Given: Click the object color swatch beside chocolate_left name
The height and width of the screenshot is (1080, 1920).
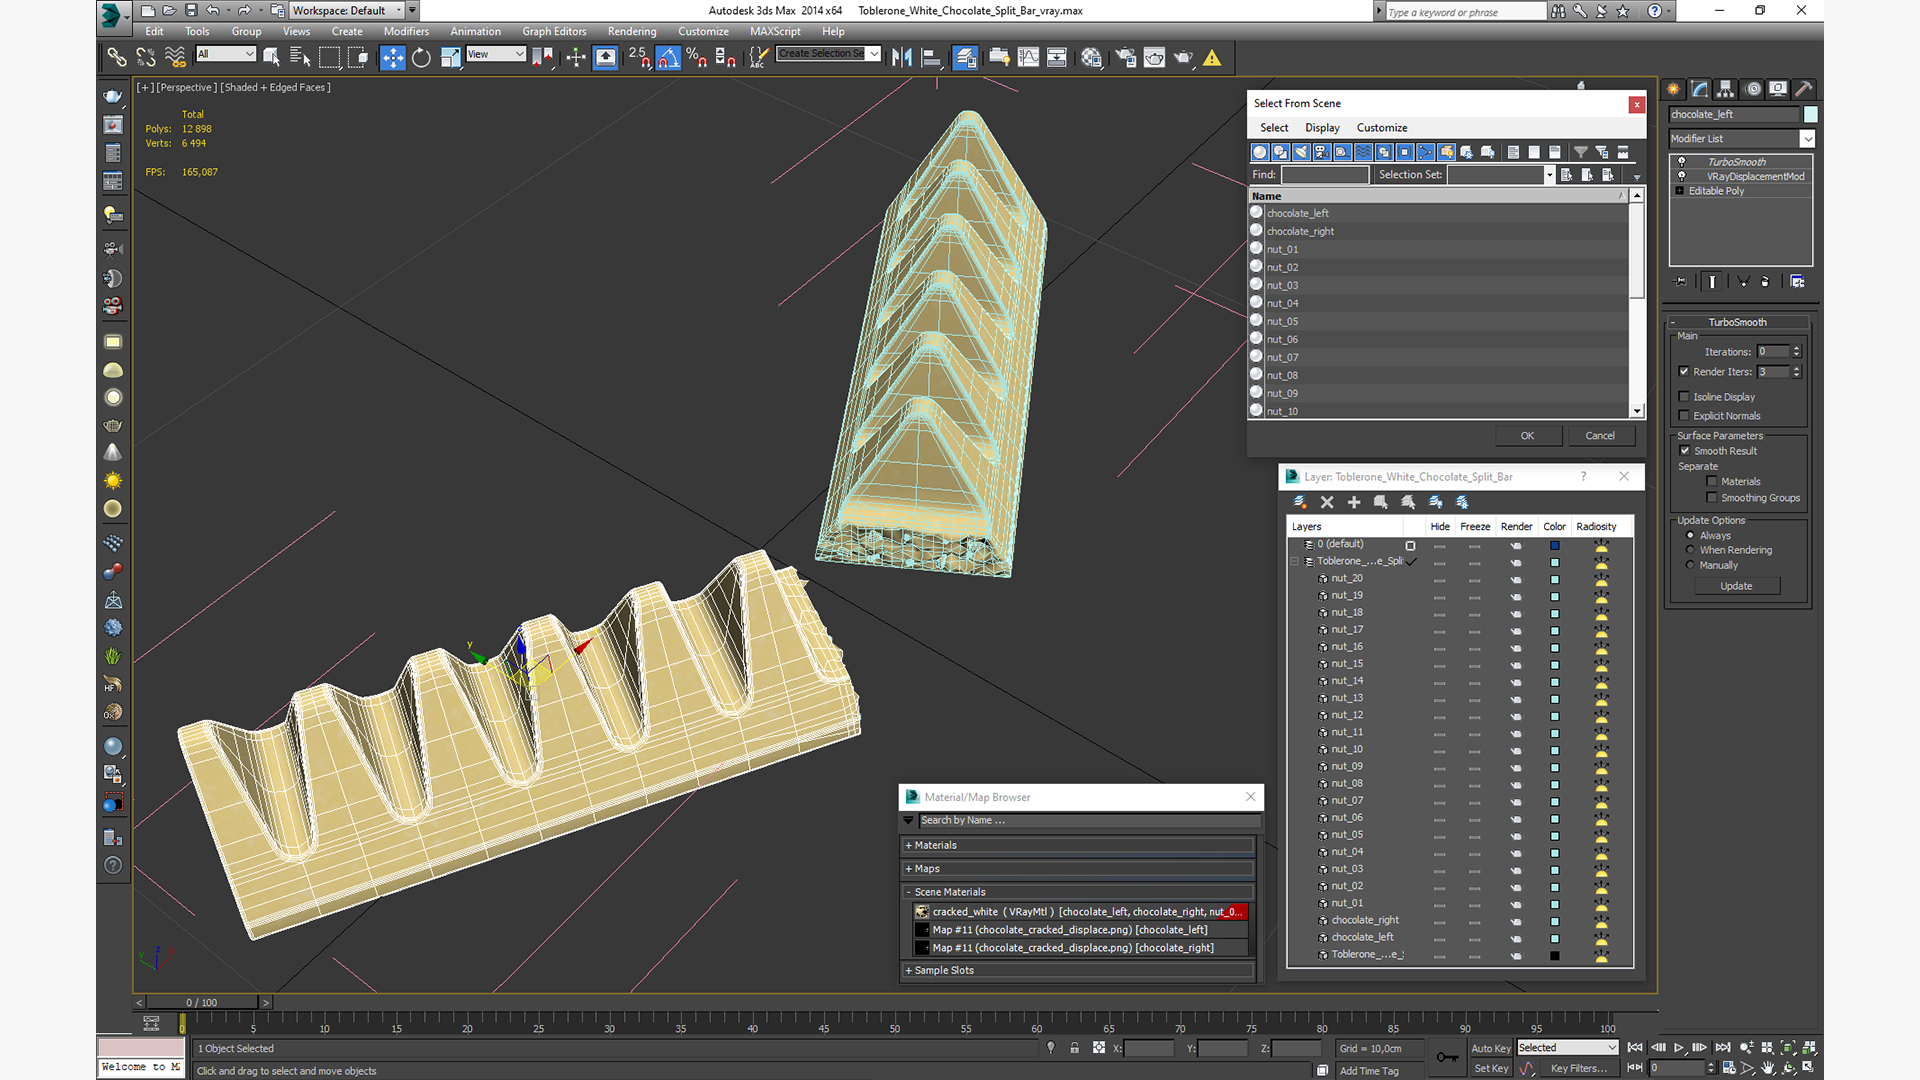Looking at the screenshot, I should click(1810, 115).
